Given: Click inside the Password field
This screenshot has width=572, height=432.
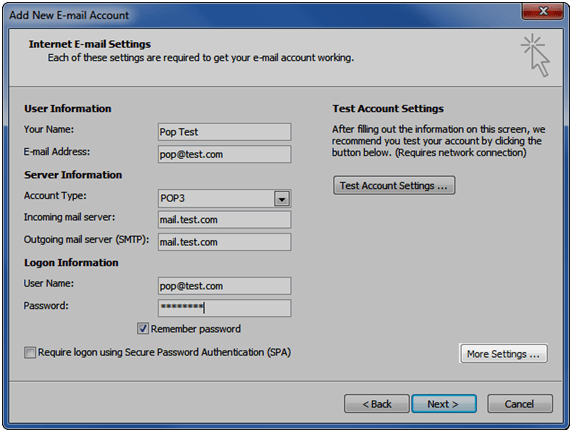Looking at the screenshot, I should (x=224, y=308).
